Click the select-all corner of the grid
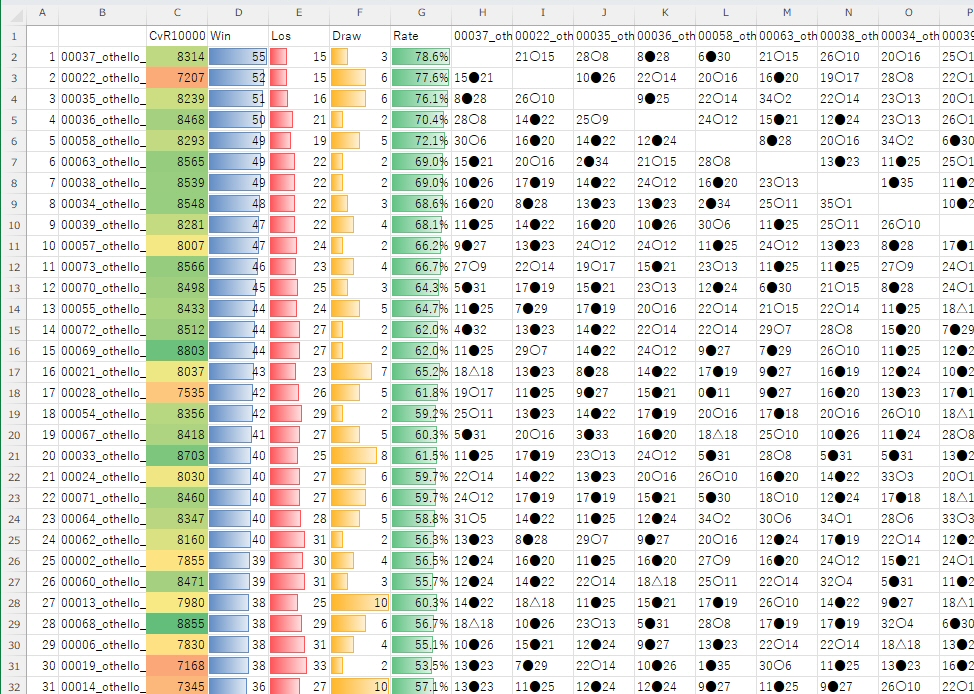 12,13
